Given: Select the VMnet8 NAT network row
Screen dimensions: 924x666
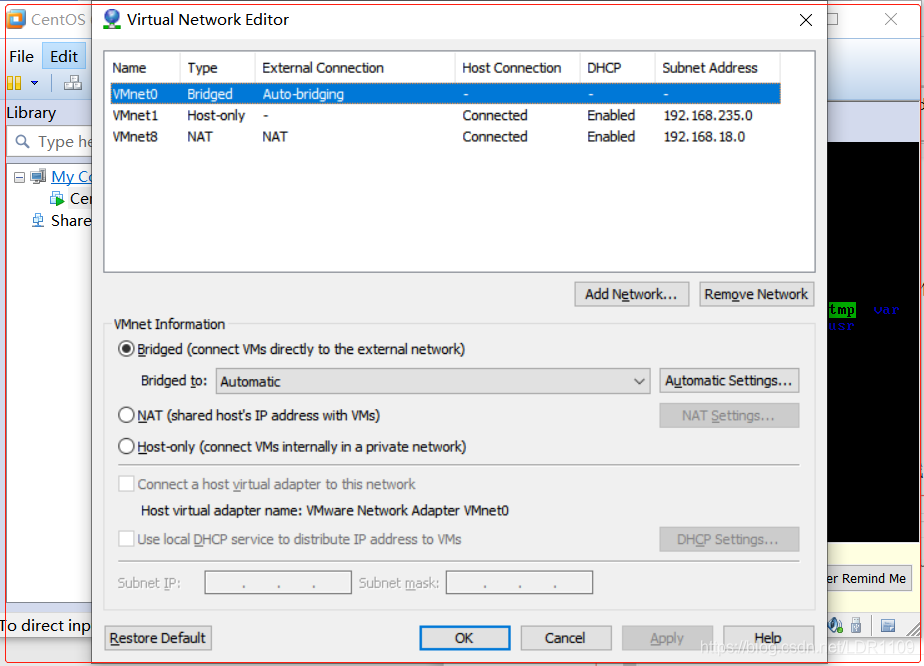Looking at the screenshot, I should click(446, 137).
